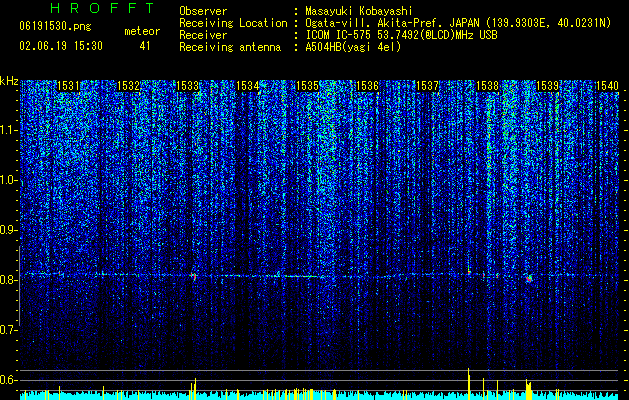Click meteor echo just before 1538
The height and width of the screenshot is (400, 629).
tap(469, 272)
